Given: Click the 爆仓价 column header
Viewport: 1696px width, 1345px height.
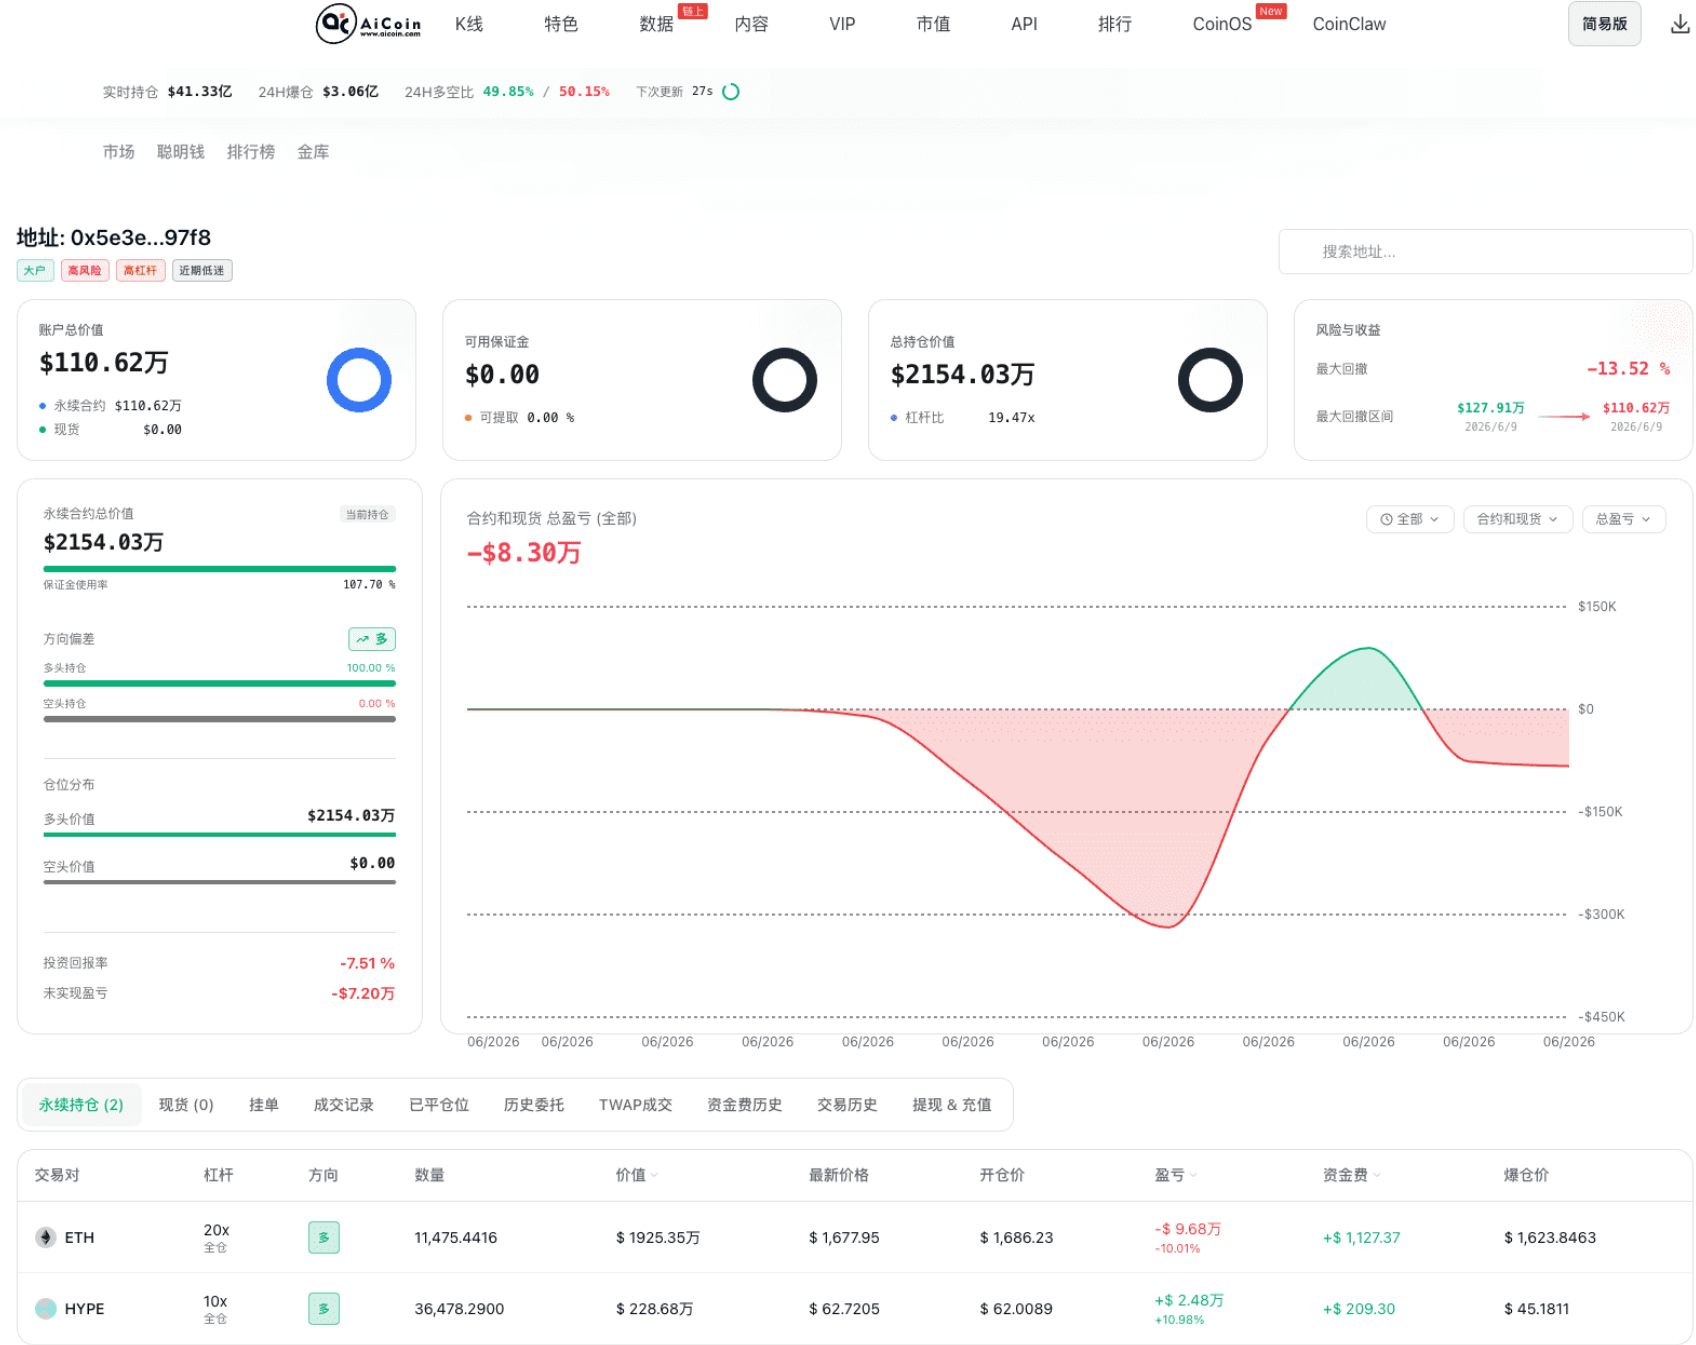Looking at the screenshot, I should coord(1526,1175).
